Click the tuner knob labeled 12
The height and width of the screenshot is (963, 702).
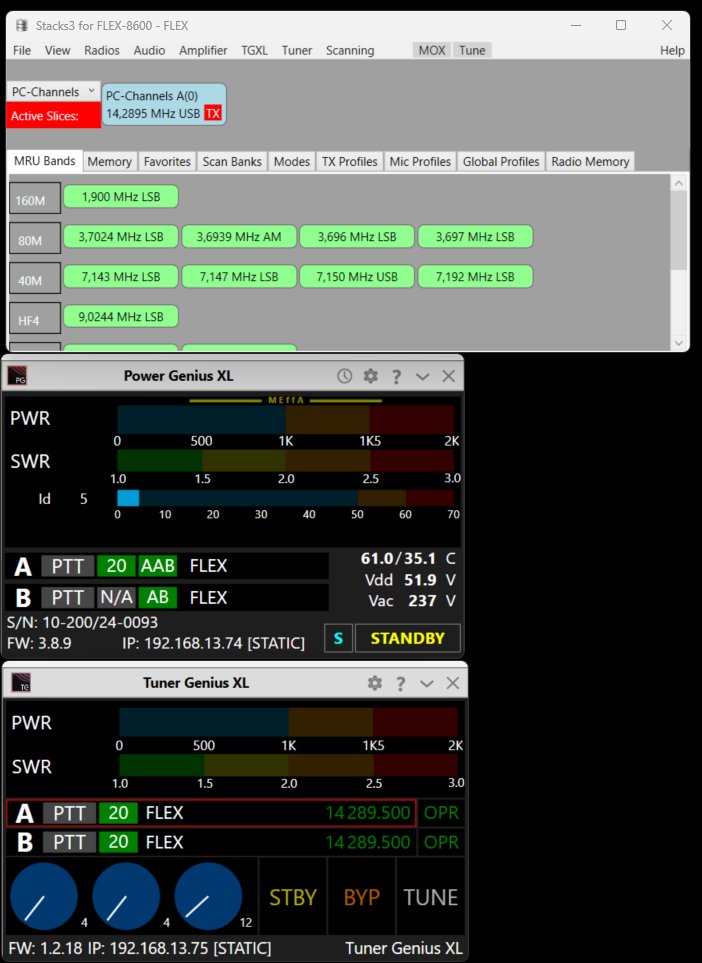coord(208,896)
